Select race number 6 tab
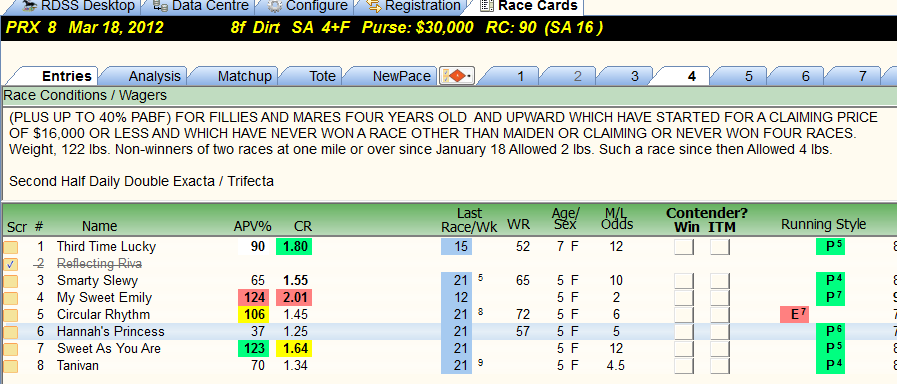897x384 pixels. click(x=797, y=76)
